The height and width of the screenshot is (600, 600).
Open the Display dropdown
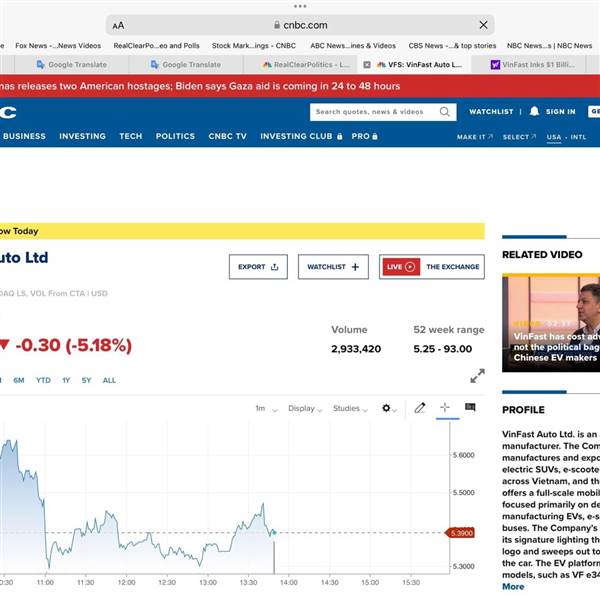click(x=305, y=409)
